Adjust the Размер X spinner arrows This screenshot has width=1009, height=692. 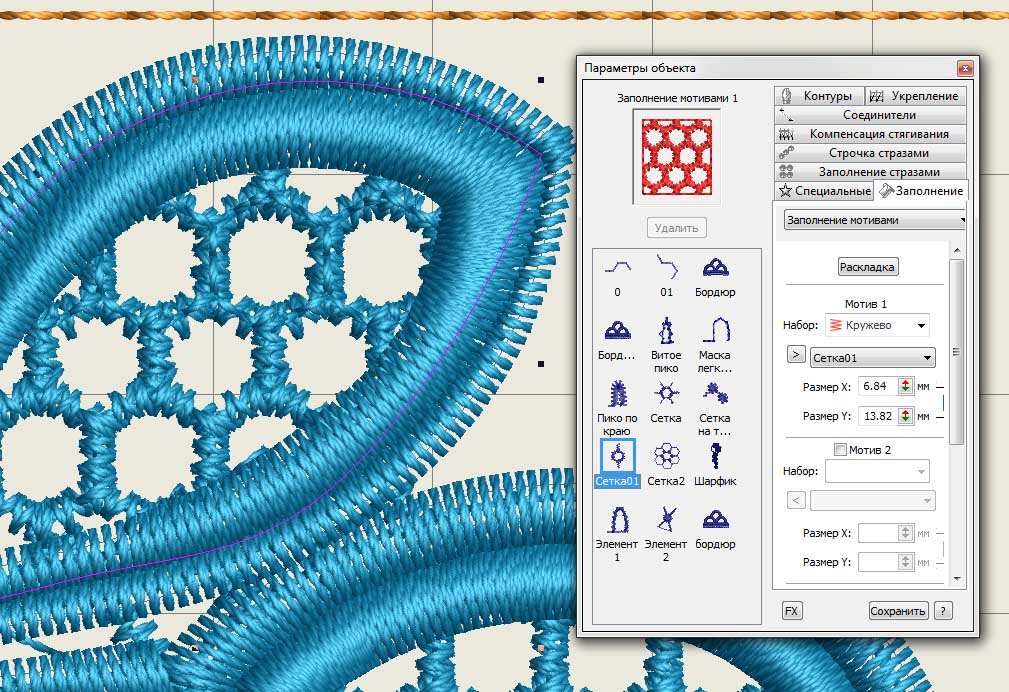tap(906, 386)
